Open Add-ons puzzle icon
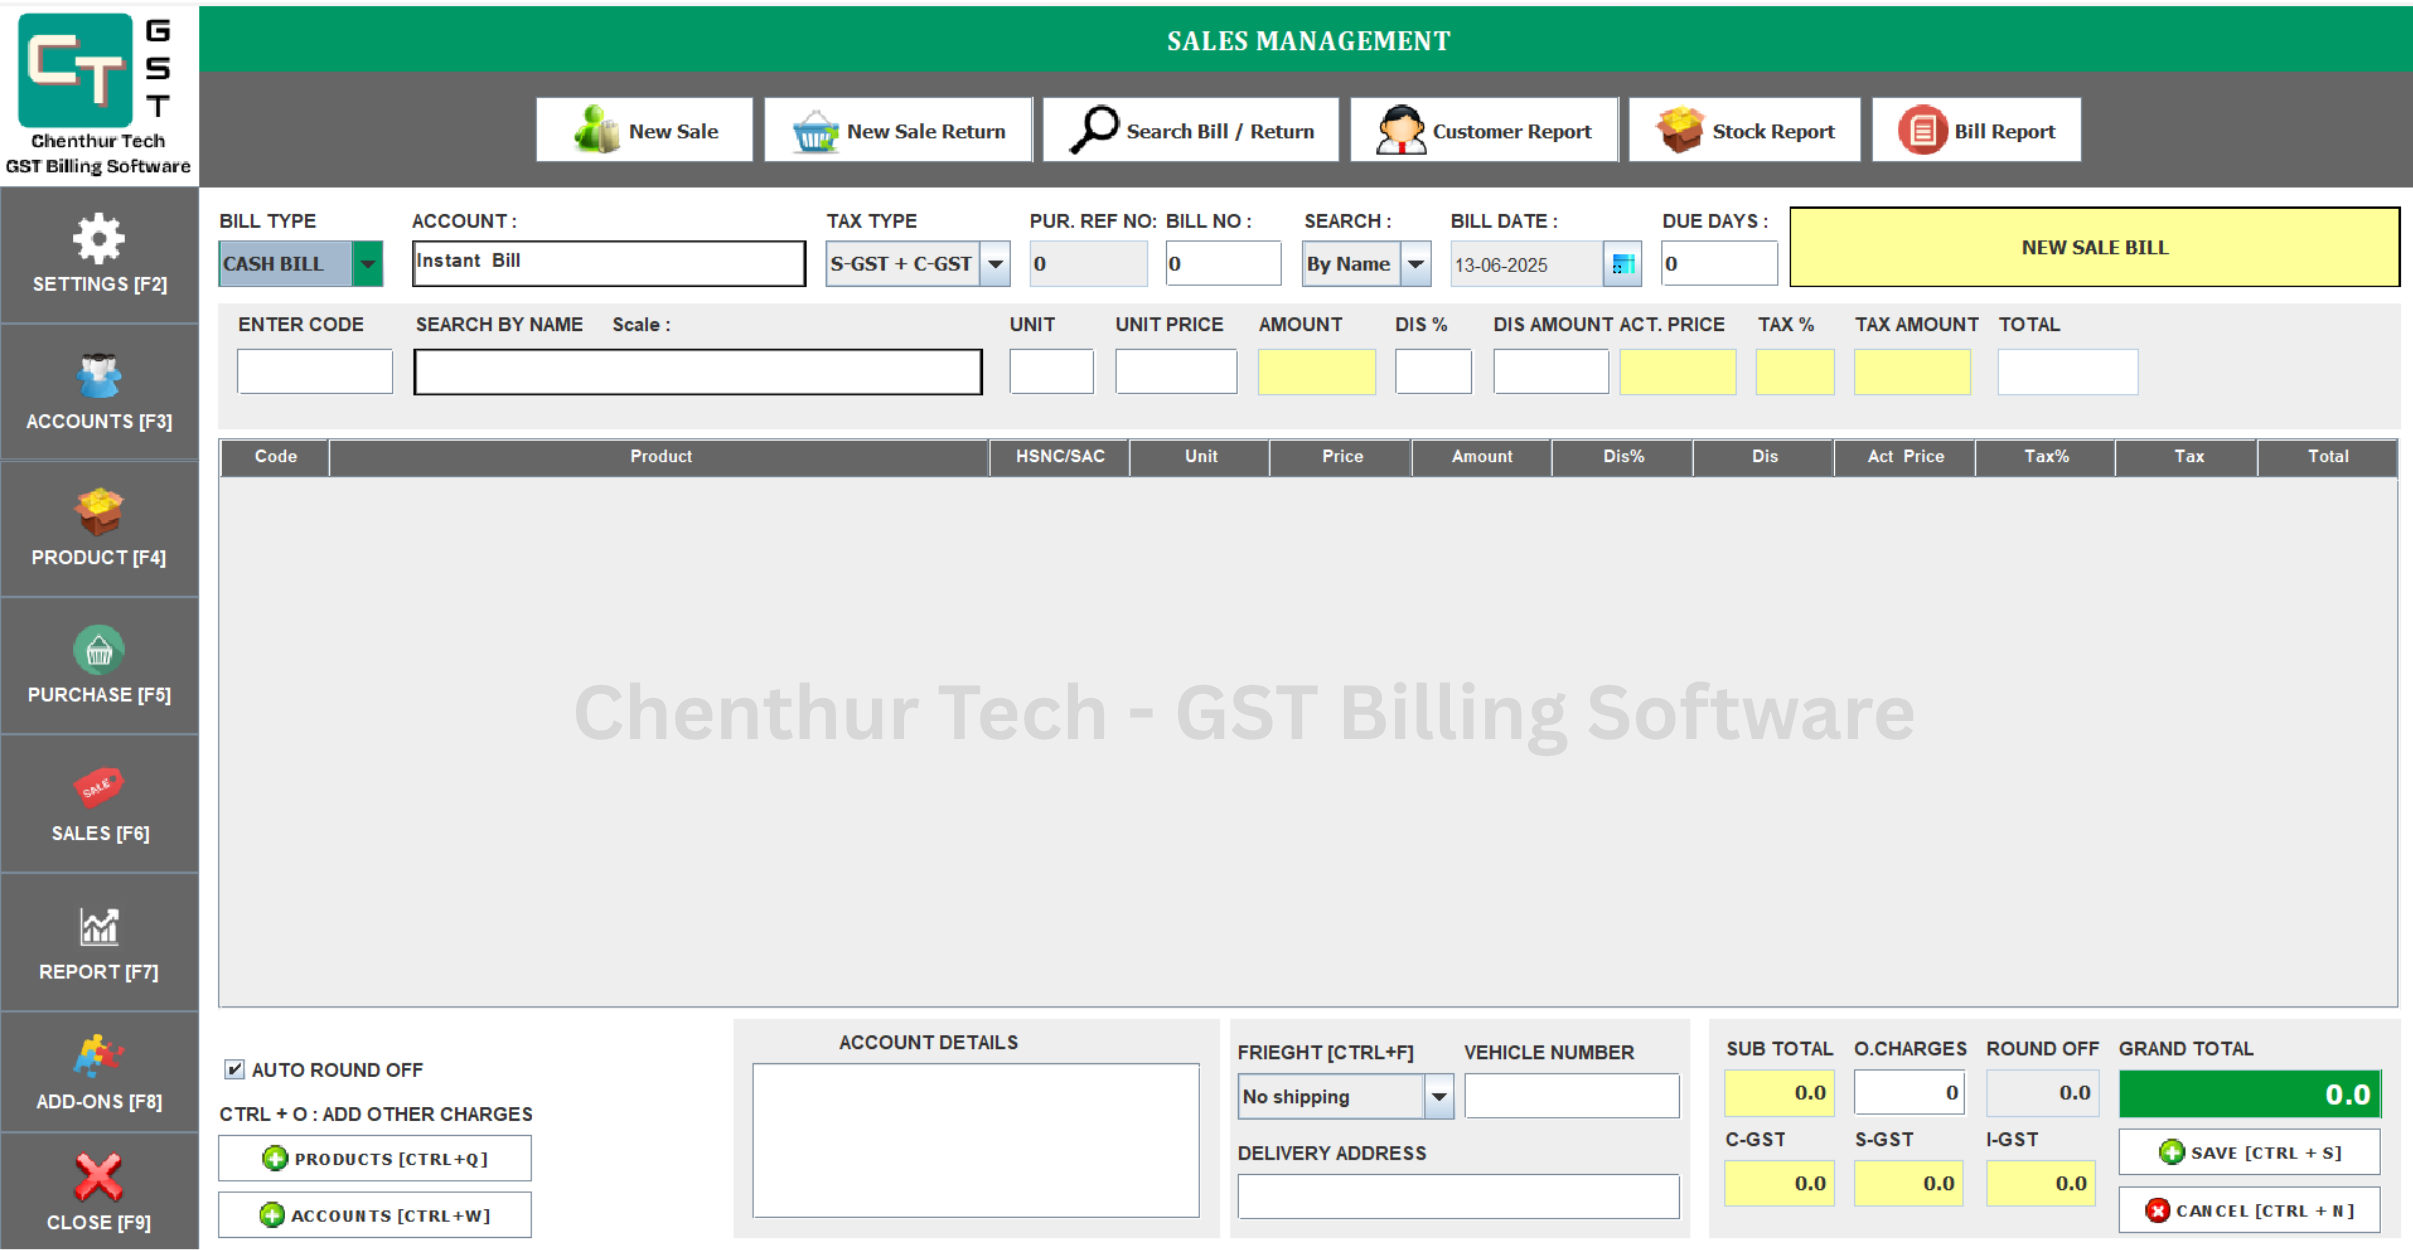The width and height of the screenshot is (2413, 1250). coord(98,1056)
